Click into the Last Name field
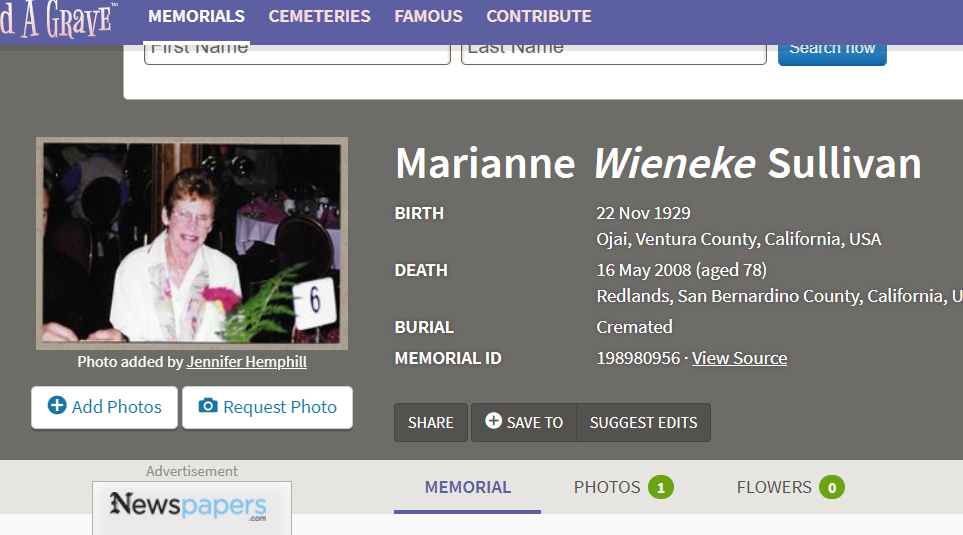This screenshot has width=963, height=535. (614, 54)
